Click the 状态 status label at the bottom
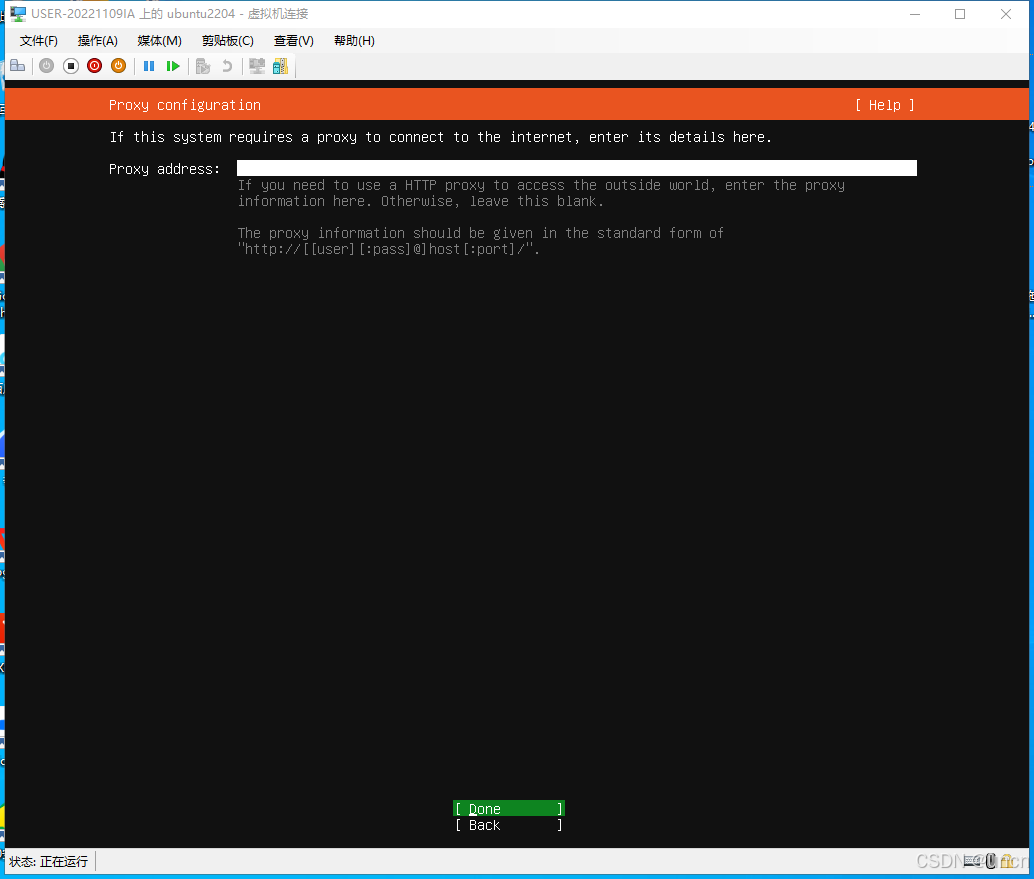 pos(46,861)
